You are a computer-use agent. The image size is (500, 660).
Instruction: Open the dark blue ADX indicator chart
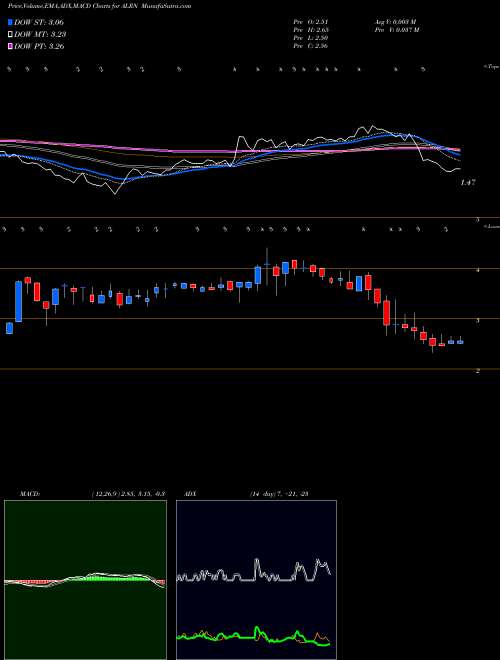pyautogui.click(x=256, y=580)
